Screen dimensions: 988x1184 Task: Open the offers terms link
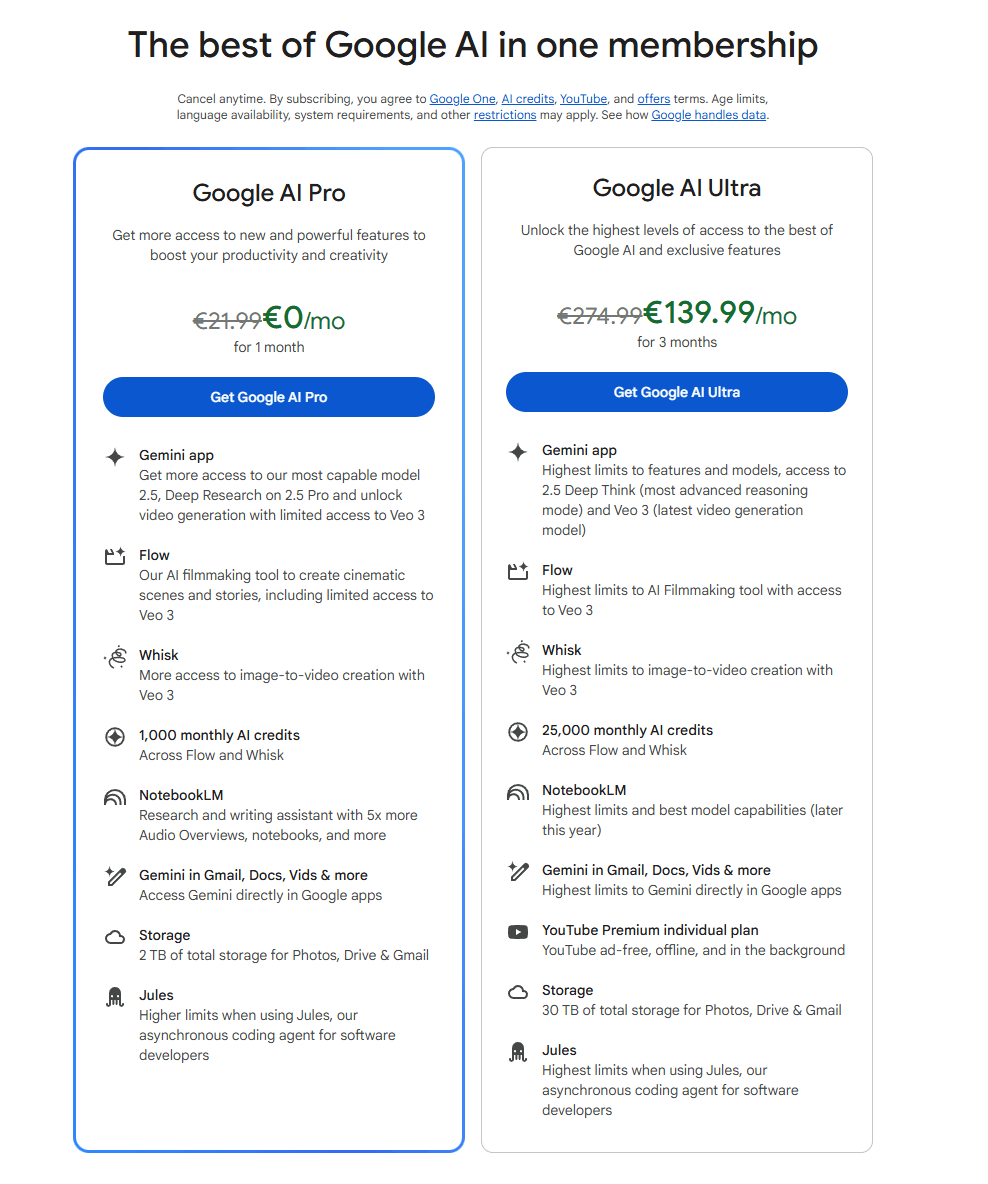pos(653,99)
